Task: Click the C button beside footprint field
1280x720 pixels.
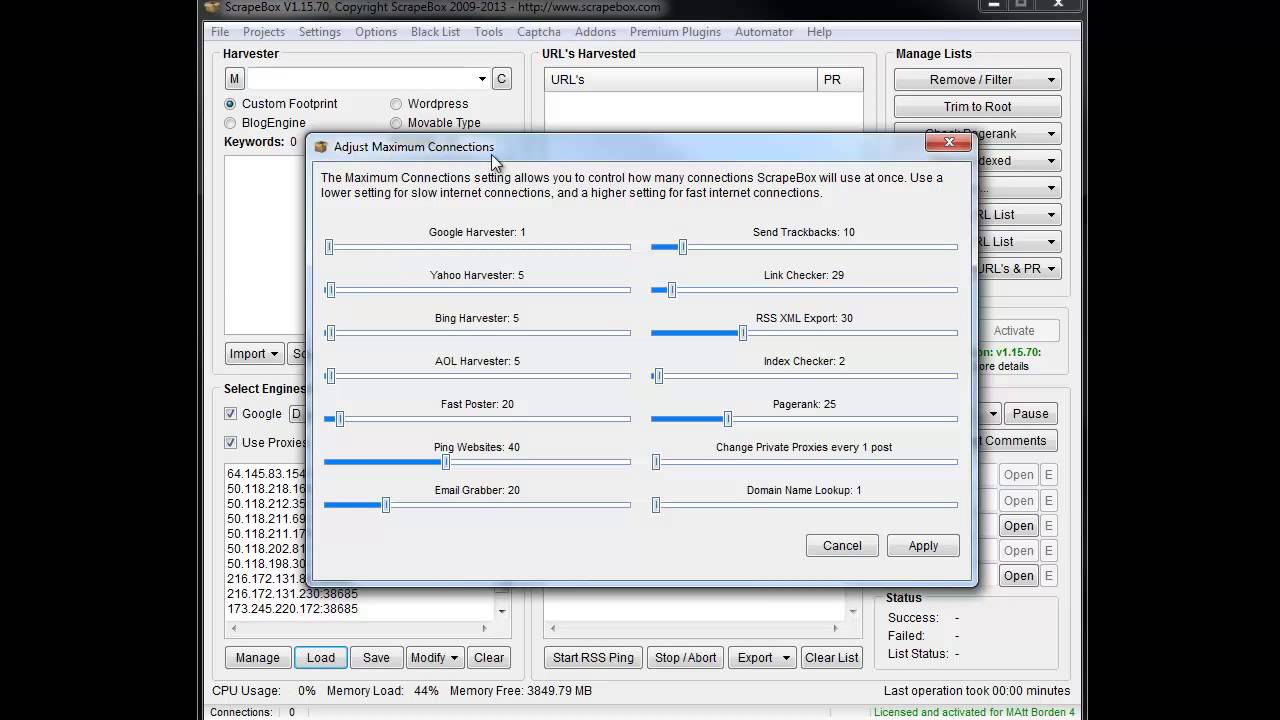Action: coord(501,79)
